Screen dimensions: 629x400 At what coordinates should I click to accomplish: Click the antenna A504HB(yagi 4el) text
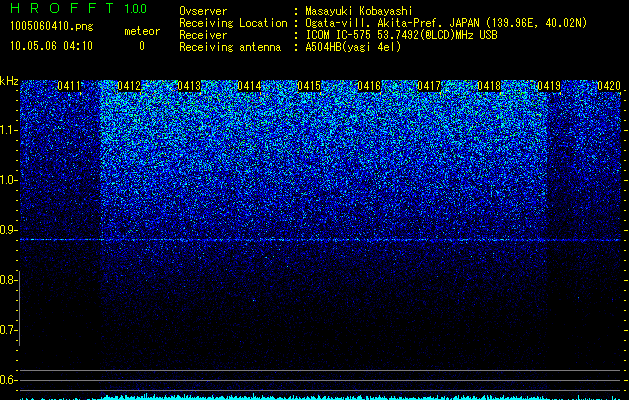tap(353, 47)
